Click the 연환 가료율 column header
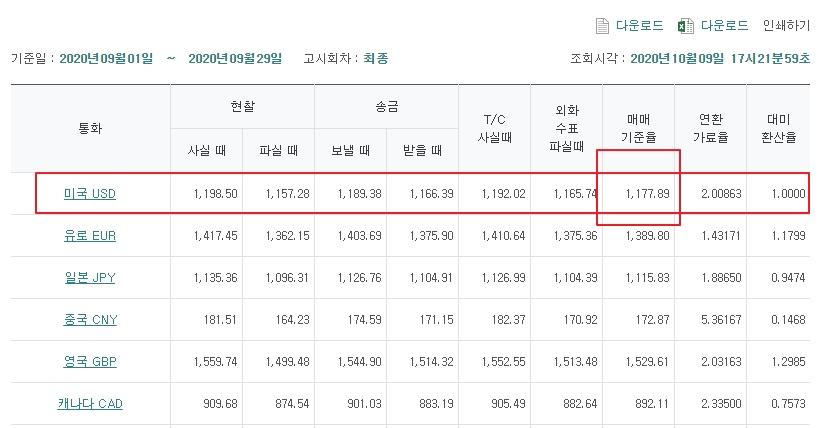 pos(710,129)
